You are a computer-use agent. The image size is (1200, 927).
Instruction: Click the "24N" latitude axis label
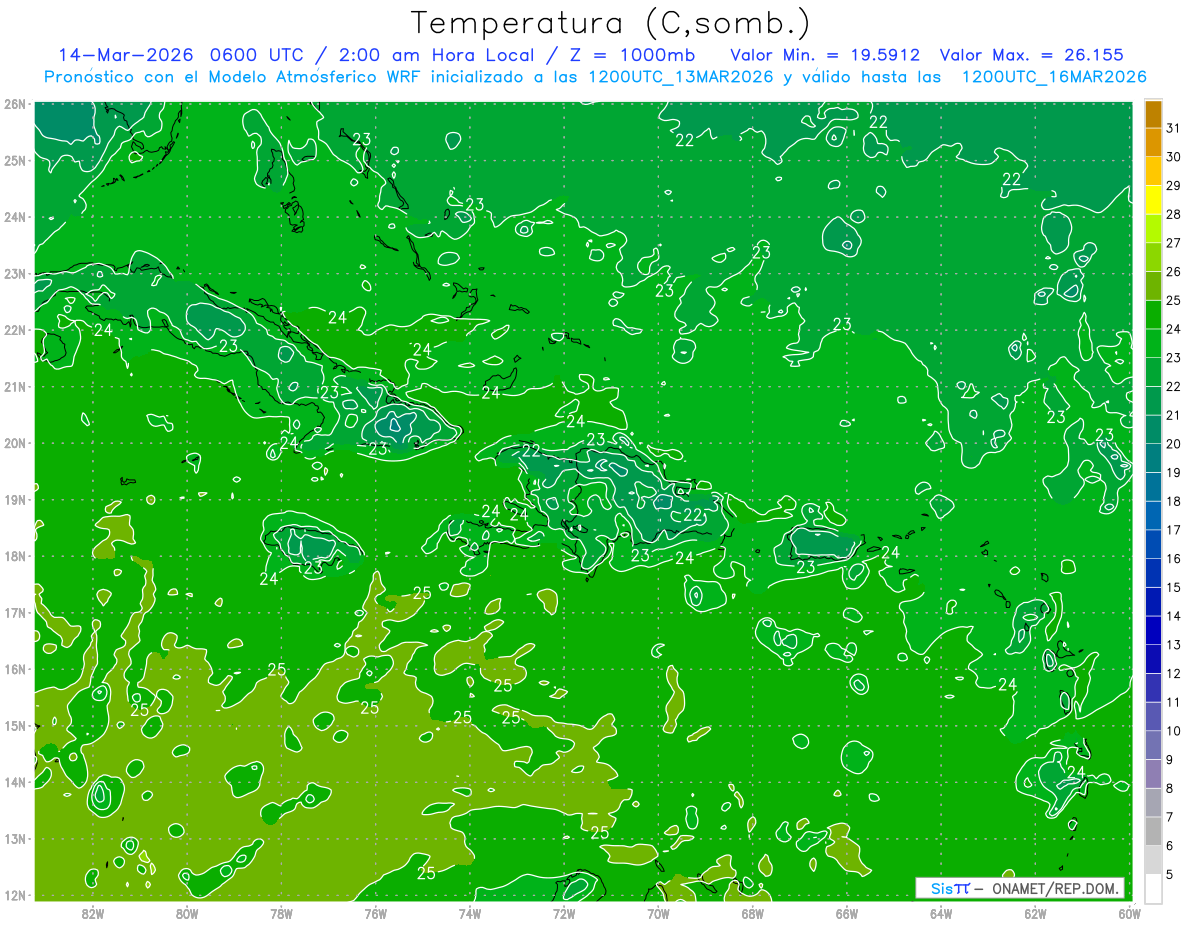point(14,217)
